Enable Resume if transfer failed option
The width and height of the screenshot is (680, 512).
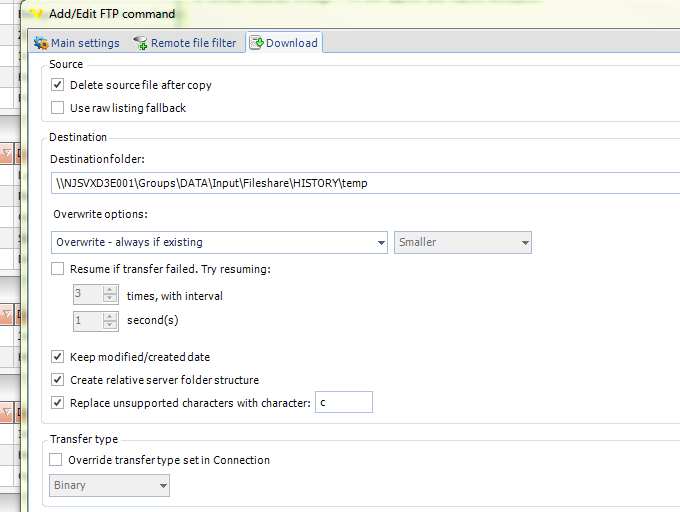click(58, 269)
